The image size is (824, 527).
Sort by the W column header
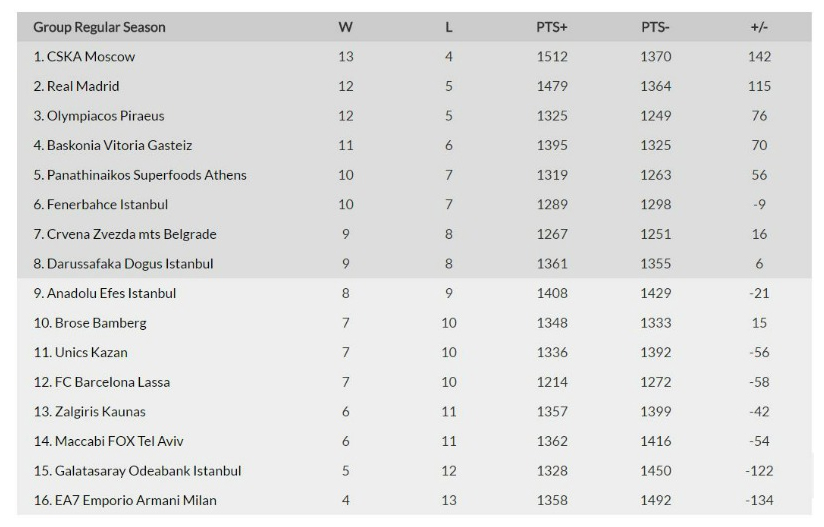point(345,27)
